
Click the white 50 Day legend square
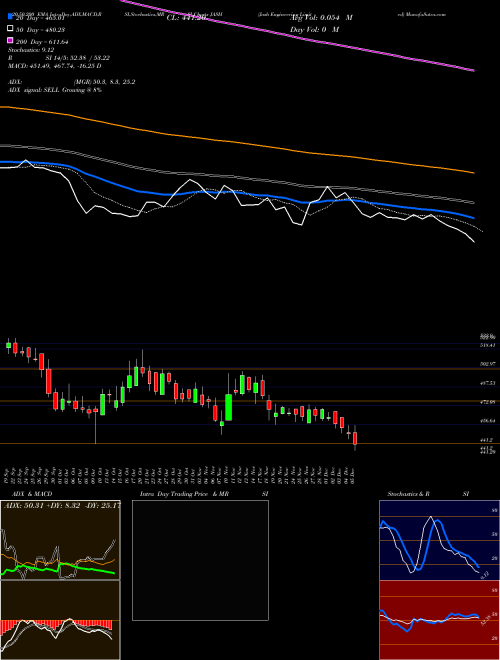(10, 29)
